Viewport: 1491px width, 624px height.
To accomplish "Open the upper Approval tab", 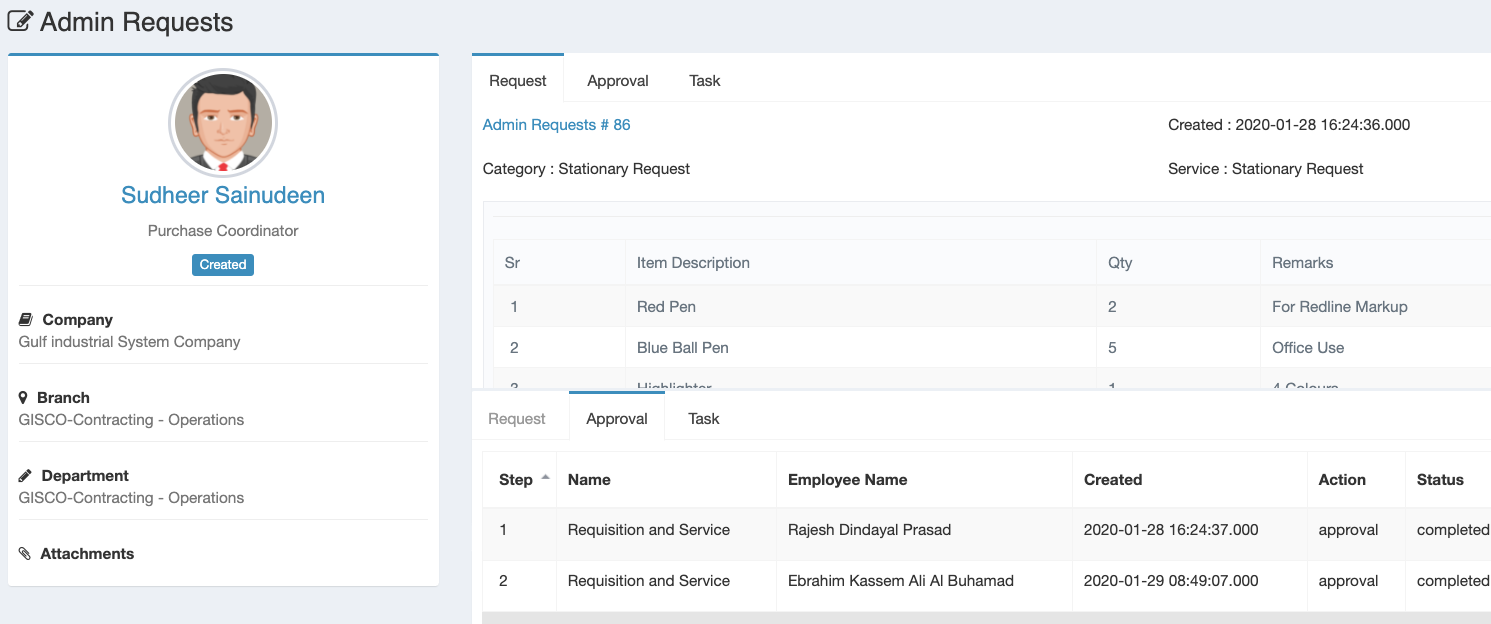I will click(617, 81).
